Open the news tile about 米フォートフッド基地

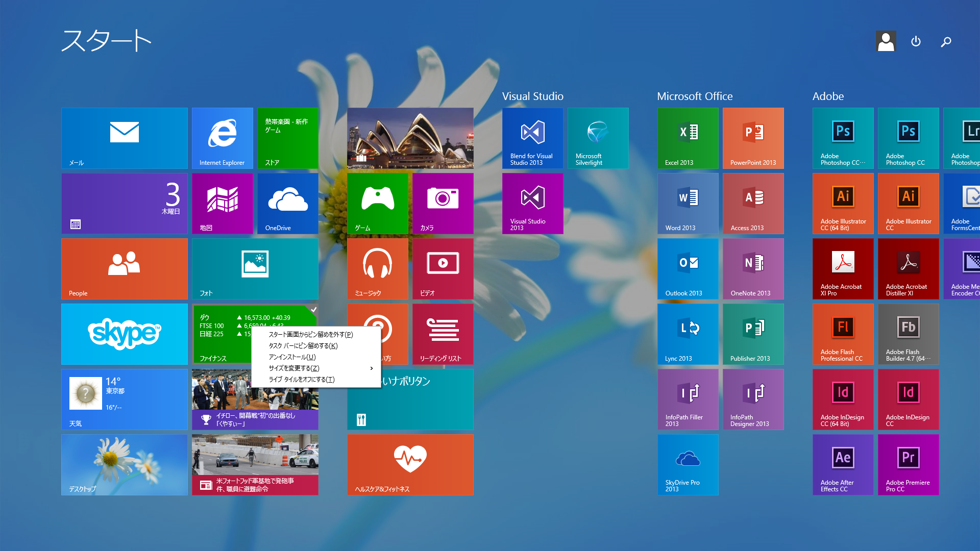(x=255, y=465)
